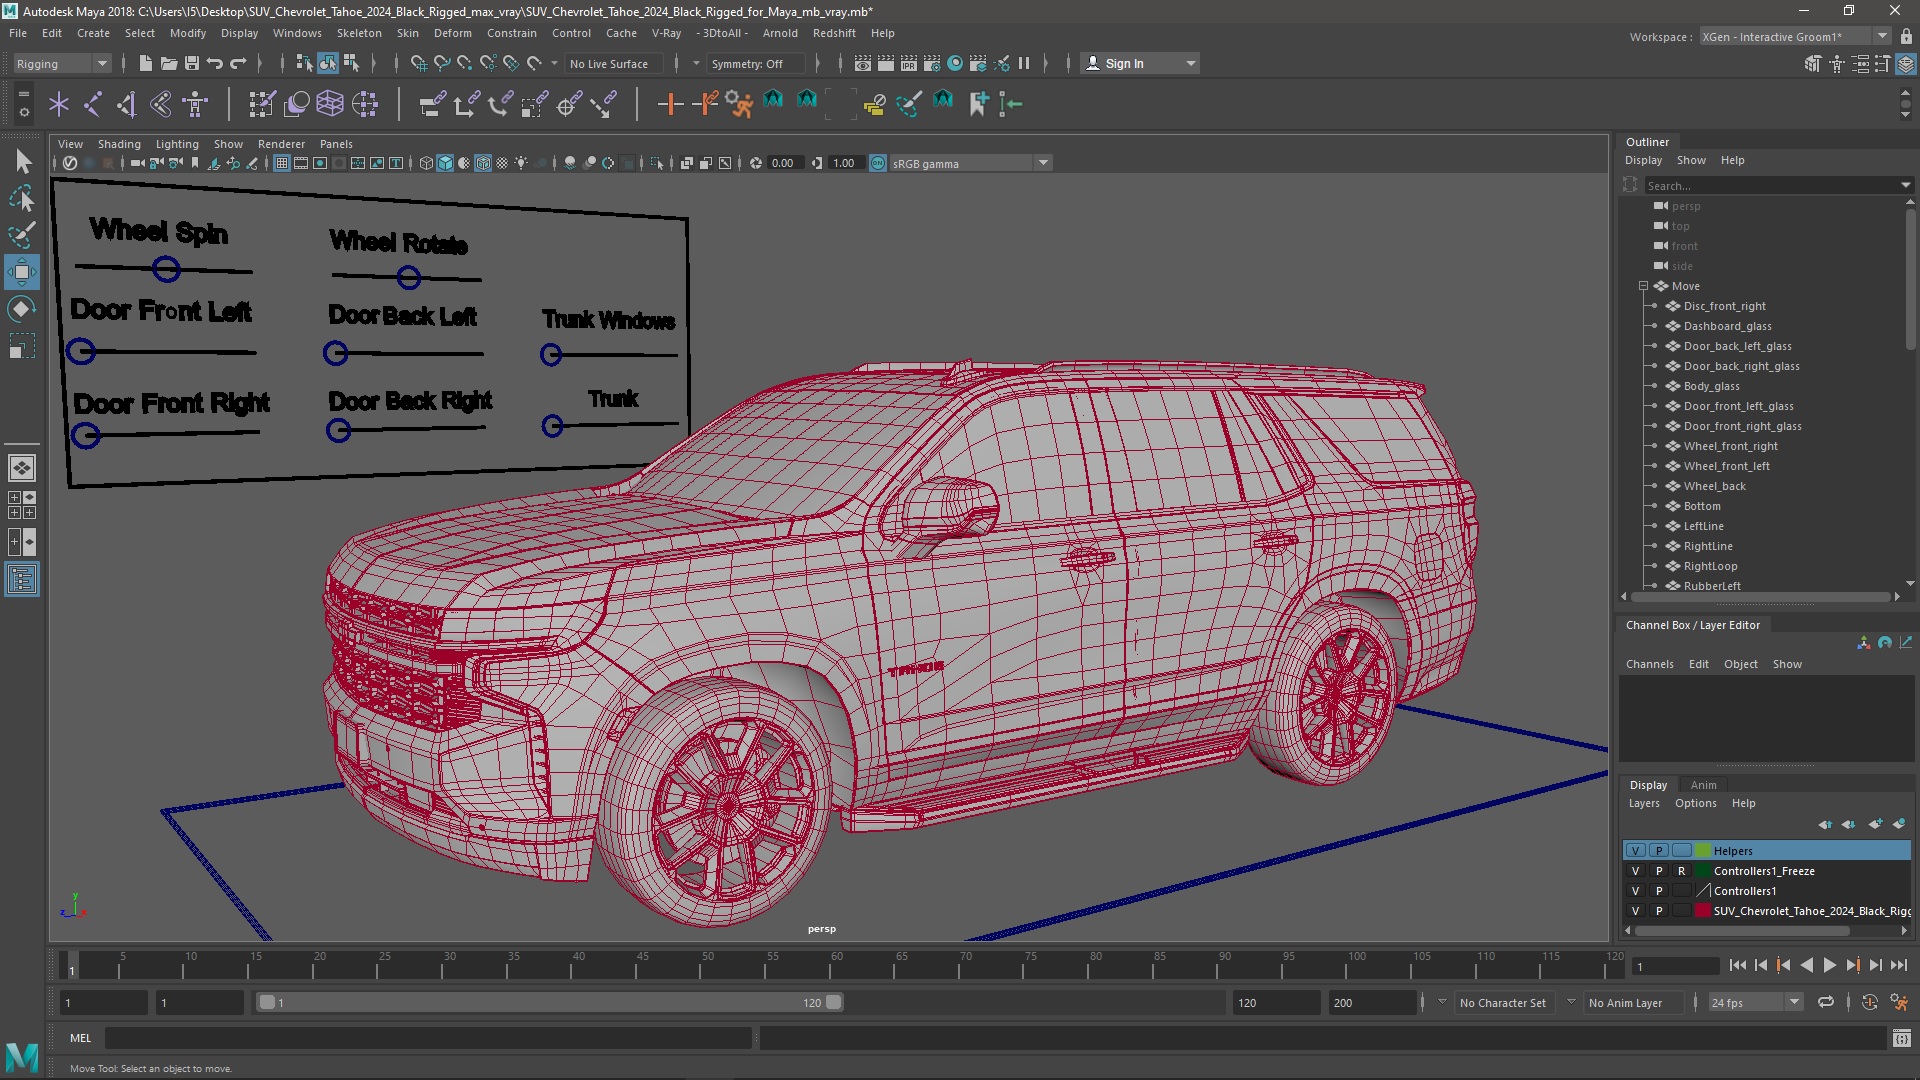The image size is (1920, 1080).
Task: Click the playback end time field 120
Action: 1276,1002
